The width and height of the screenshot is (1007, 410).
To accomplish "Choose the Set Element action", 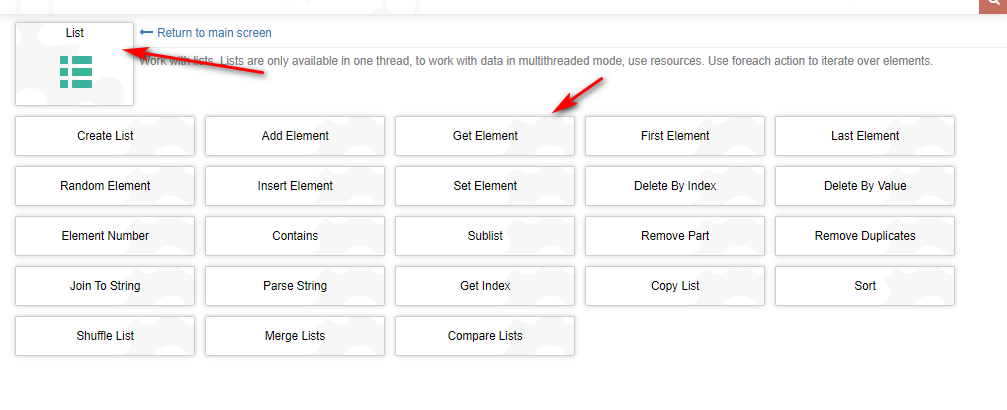I will point(485,186).
